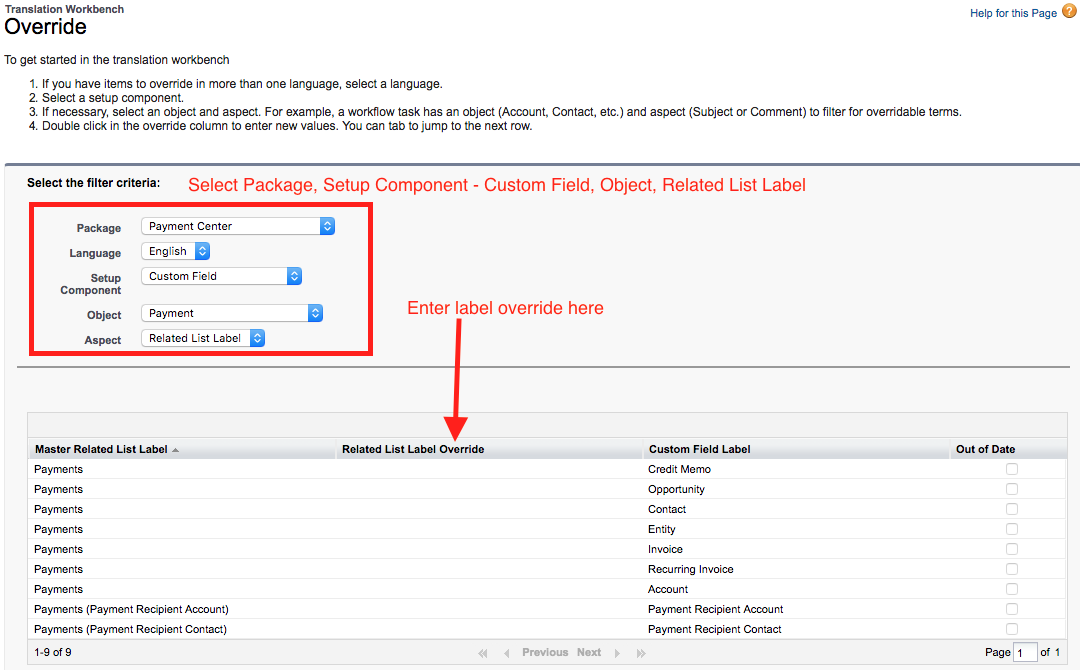Select the Opportunity custom field label cell
The image size is (1080, 670).
(x=676, y=489)
